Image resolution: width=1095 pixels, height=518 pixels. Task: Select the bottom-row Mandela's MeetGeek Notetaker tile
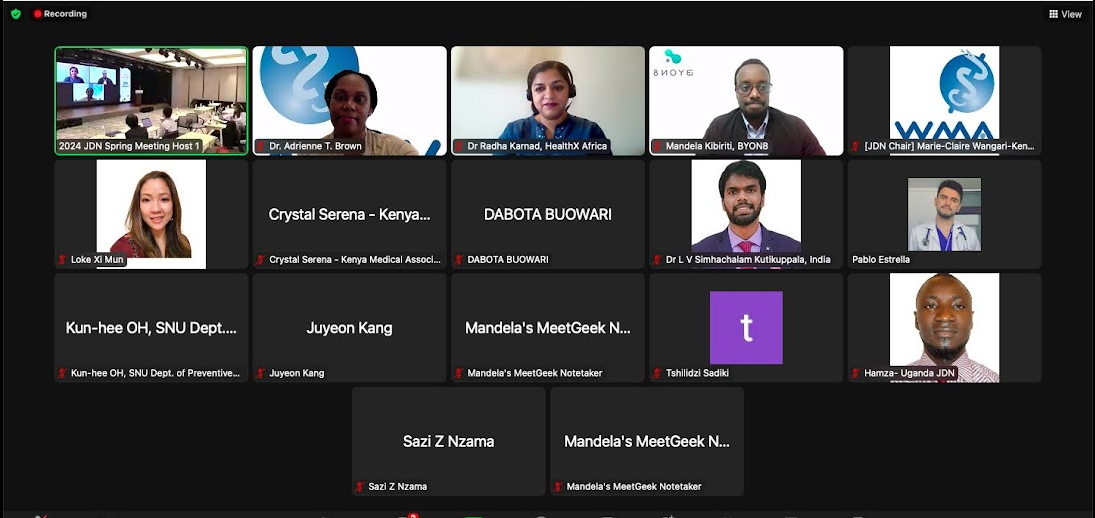(x=647, y=441)
